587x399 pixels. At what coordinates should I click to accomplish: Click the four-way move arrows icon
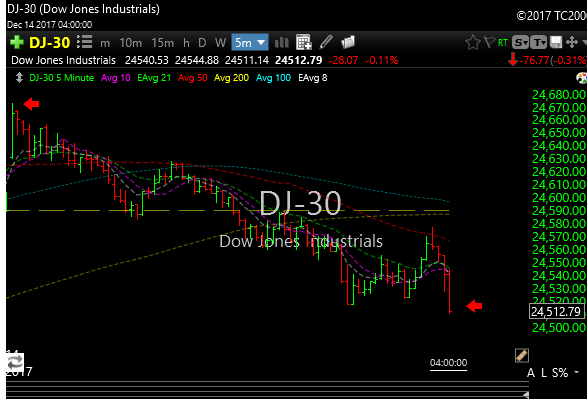[572, 42]
